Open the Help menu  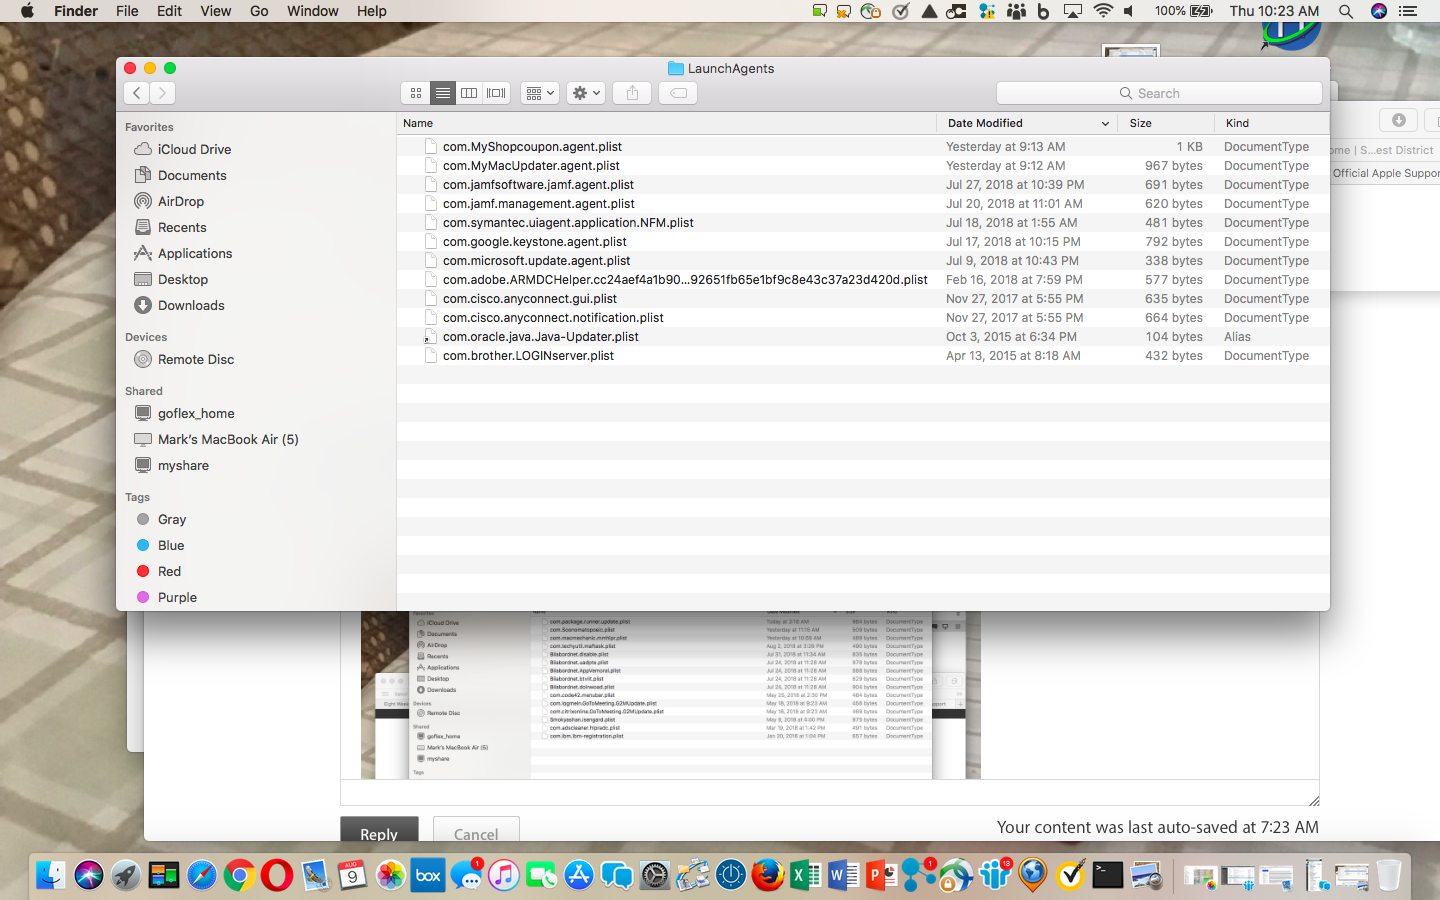click(372, 11)
